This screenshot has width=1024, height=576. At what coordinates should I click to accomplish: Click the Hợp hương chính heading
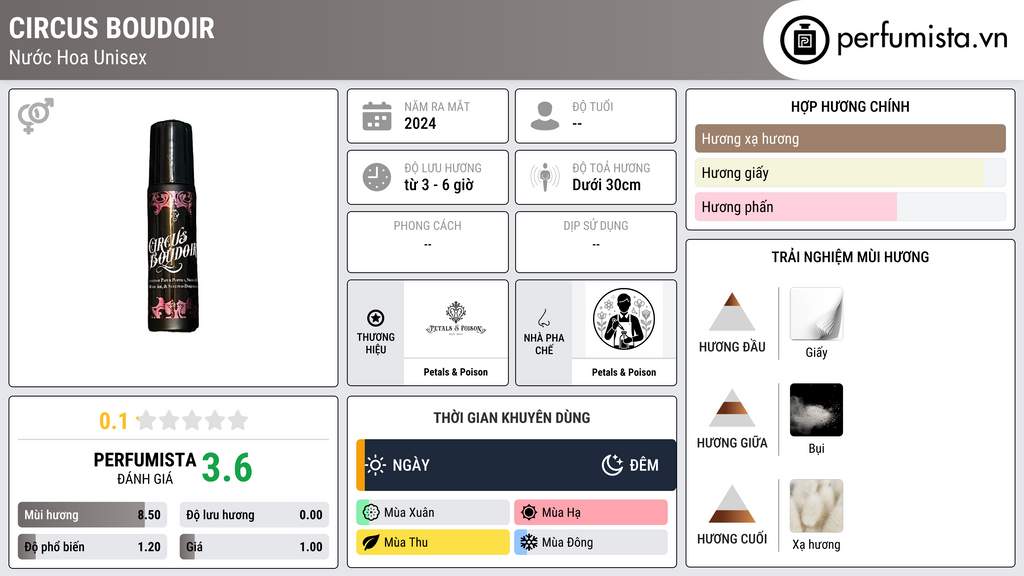click(x=850, y=106)
